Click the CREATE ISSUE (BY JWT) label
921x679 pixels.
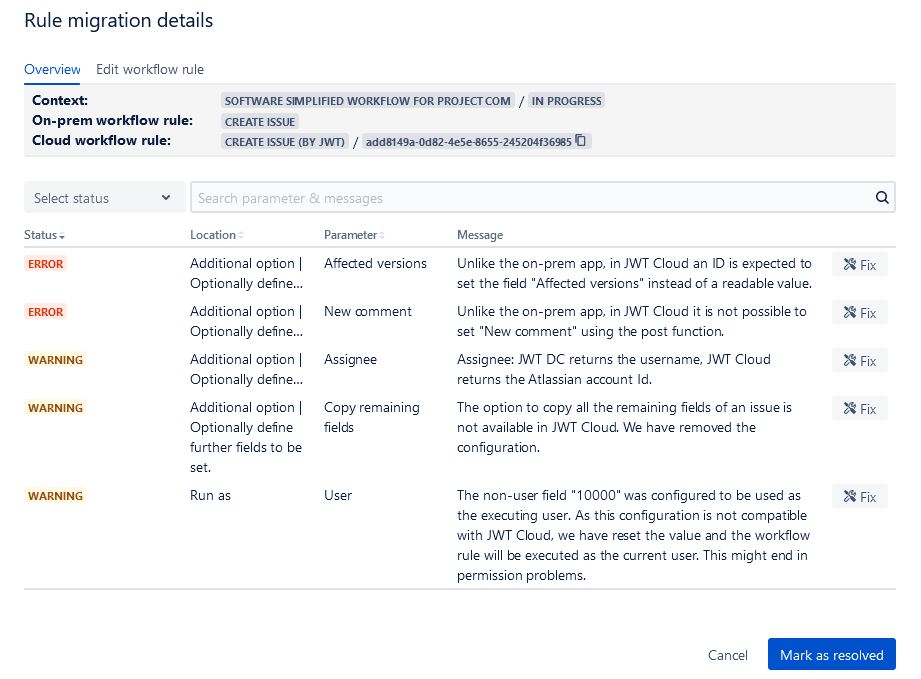[284, 142]
